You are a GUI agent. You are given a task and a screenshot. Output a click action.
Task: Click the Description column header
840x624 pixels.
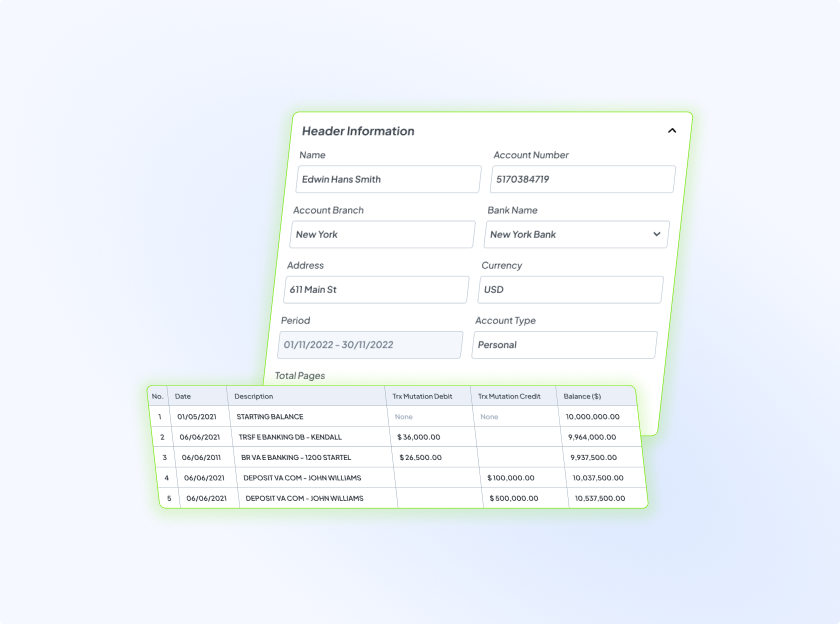(x=254, y=397)
